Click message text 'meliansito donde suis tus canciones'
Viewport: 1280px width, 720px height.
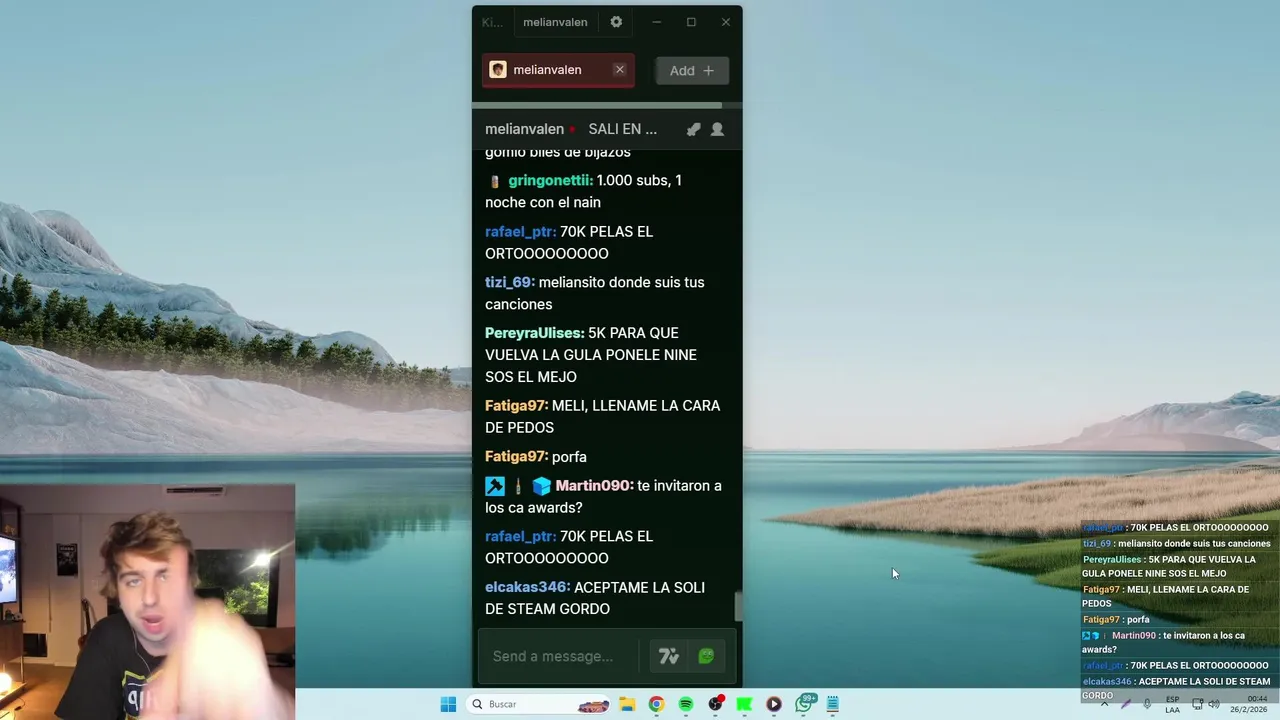[x=595, y=293]
